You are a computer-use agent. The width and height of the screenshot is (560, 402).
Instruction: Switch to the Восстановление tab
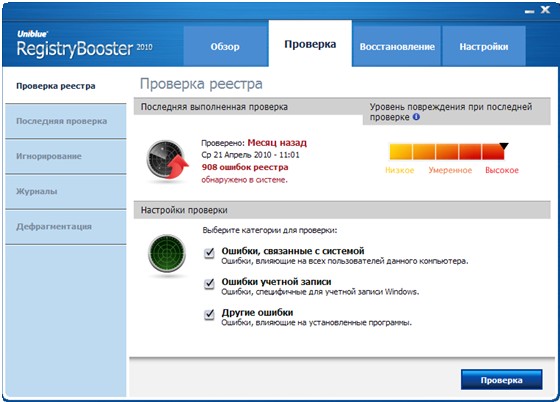pos(397,46)
